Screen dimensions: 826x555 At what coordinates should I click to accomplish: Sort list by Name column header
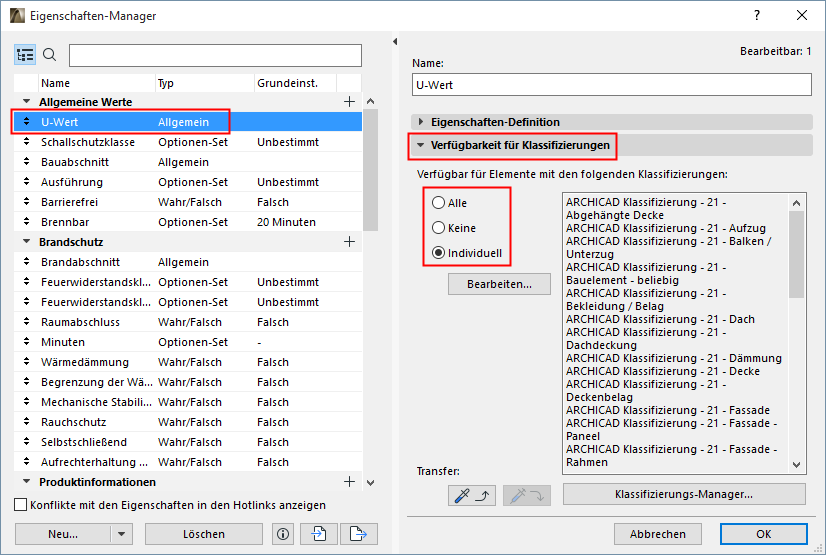click(x=97, y=83)
